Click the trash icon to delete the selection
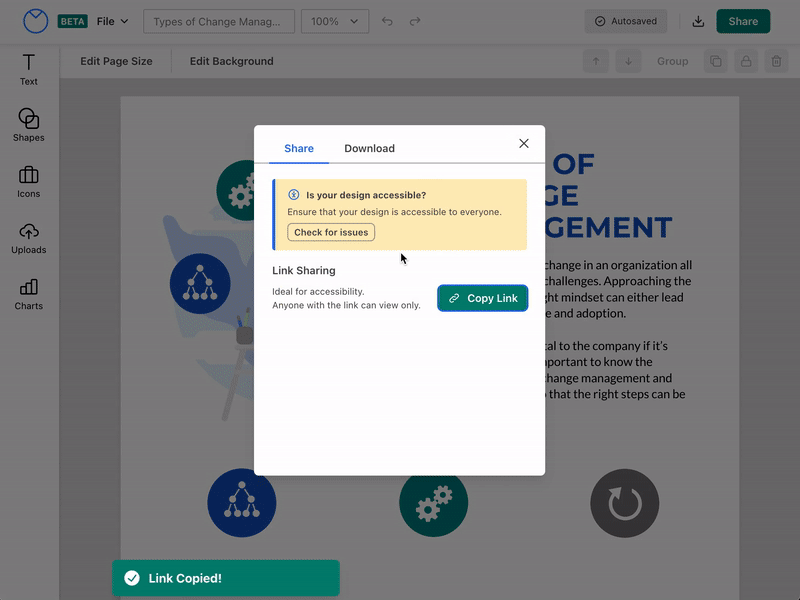This screenshot has width=800, height=600. pos(775,61)
